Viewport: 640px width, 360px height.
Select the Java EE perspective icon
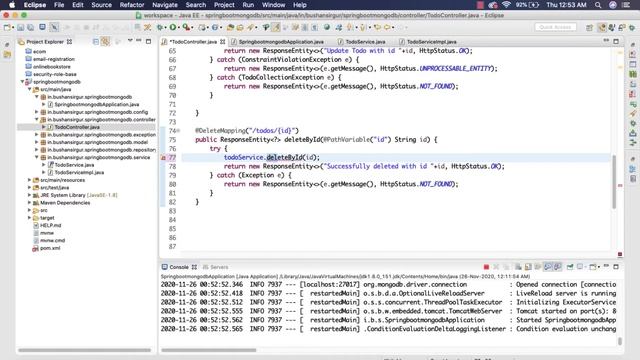click(602, 27)
